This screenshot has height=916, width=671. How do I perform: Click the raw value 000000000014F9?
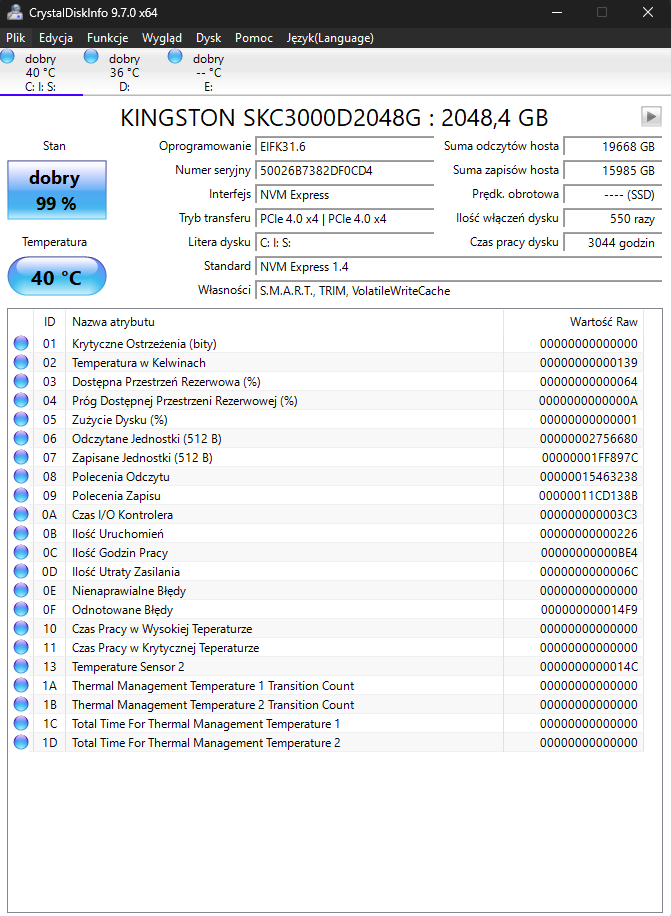pos(589,609)
